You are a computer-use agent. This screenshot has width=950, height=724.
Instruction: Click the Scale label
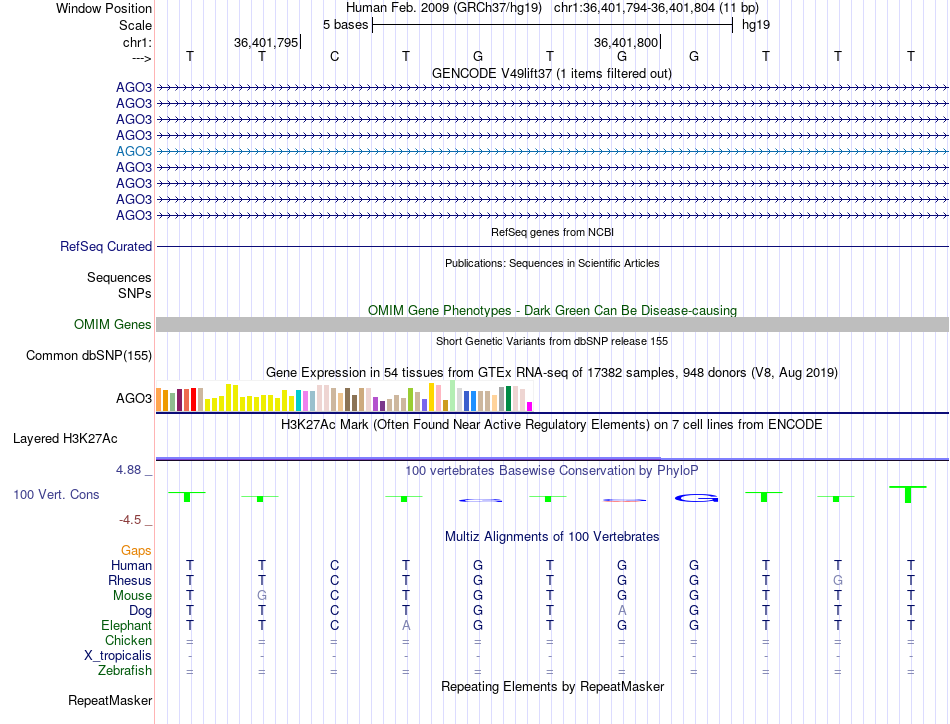point(135,25)
